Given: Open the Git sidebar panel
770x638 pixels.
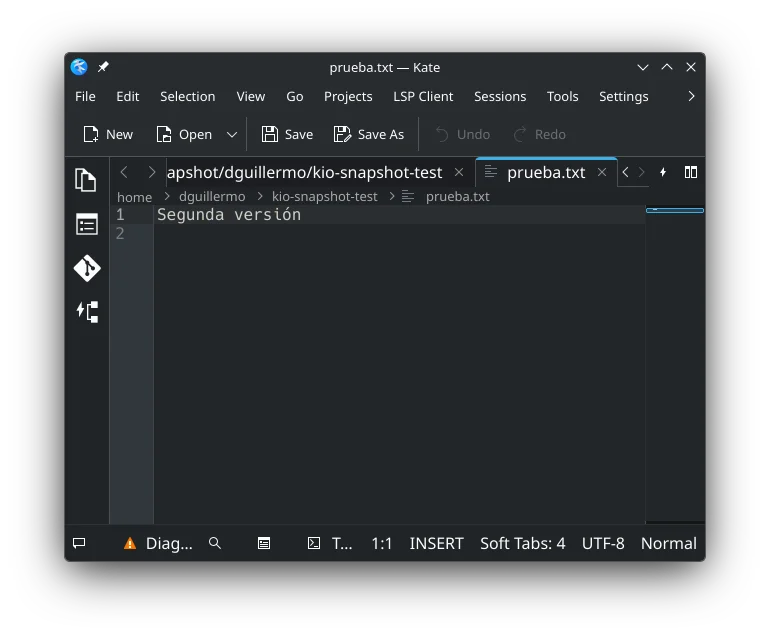Looking at the screenshot, I should (x=87, y=268).
